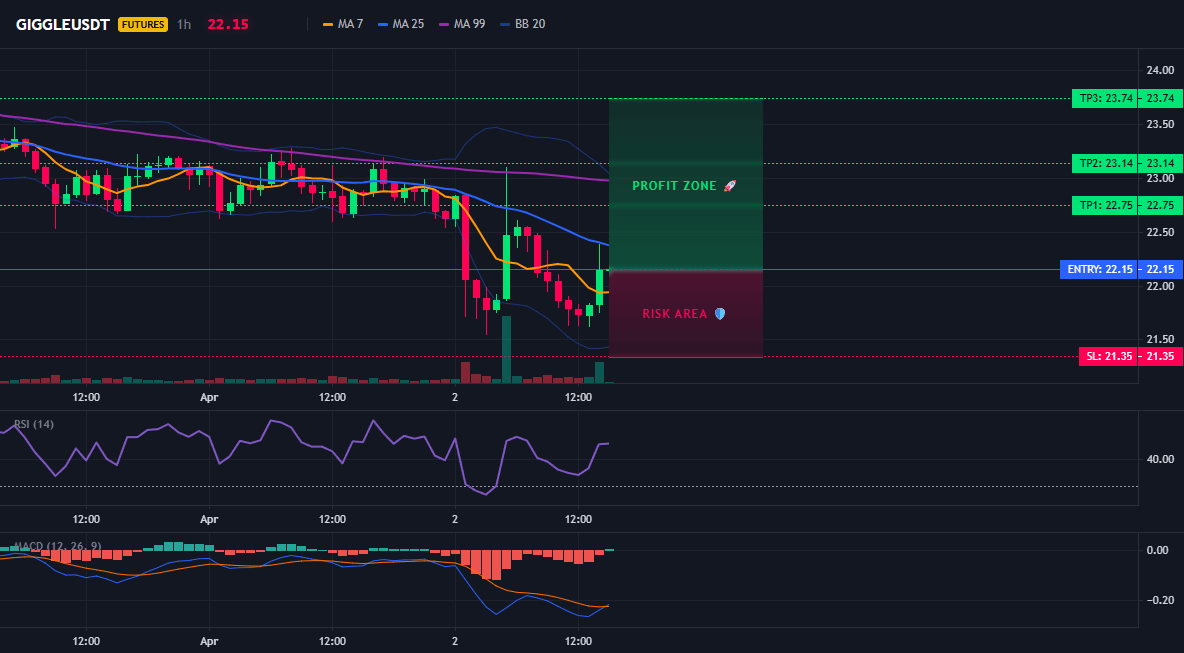Viewport: 1184px width, 653px height.
Task: Click the 0.00 MACD axis value
Action: pyautogui.click(x=1160, y=550)
